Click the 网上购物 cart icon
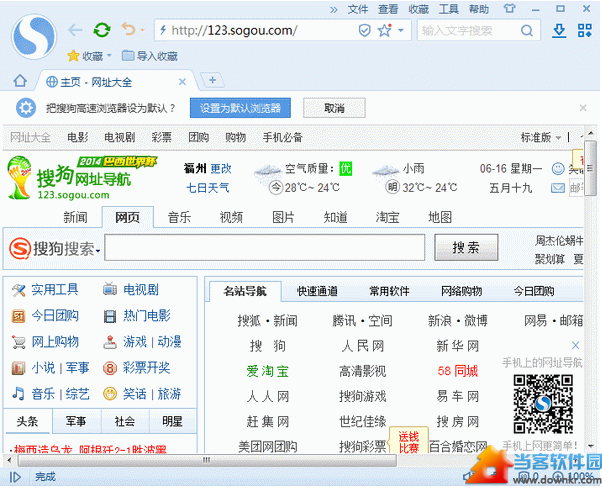Screen dimensions: 602x490 18,342
